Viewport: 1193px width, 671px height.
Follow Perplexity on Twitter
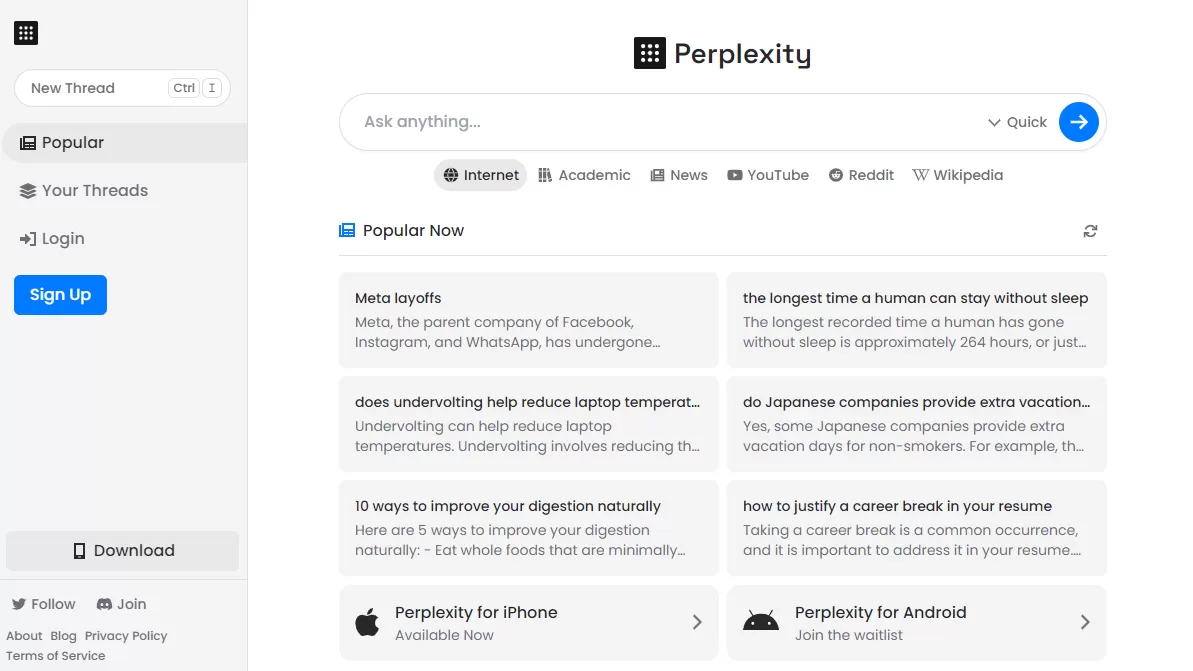tap(44, 604)
